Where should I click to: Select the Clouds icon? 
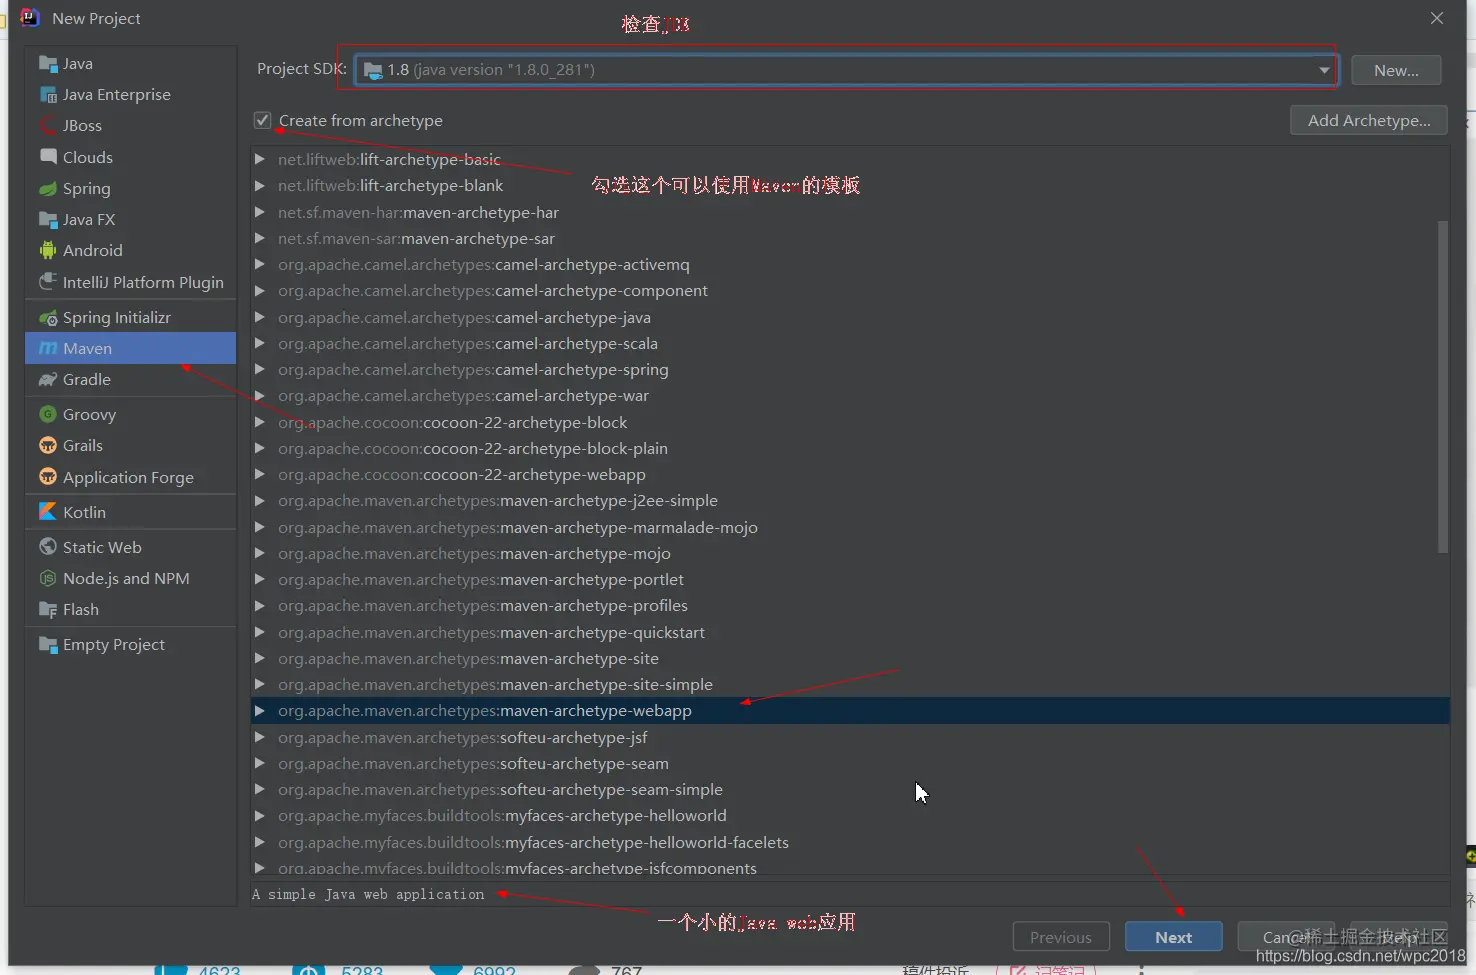48,157
